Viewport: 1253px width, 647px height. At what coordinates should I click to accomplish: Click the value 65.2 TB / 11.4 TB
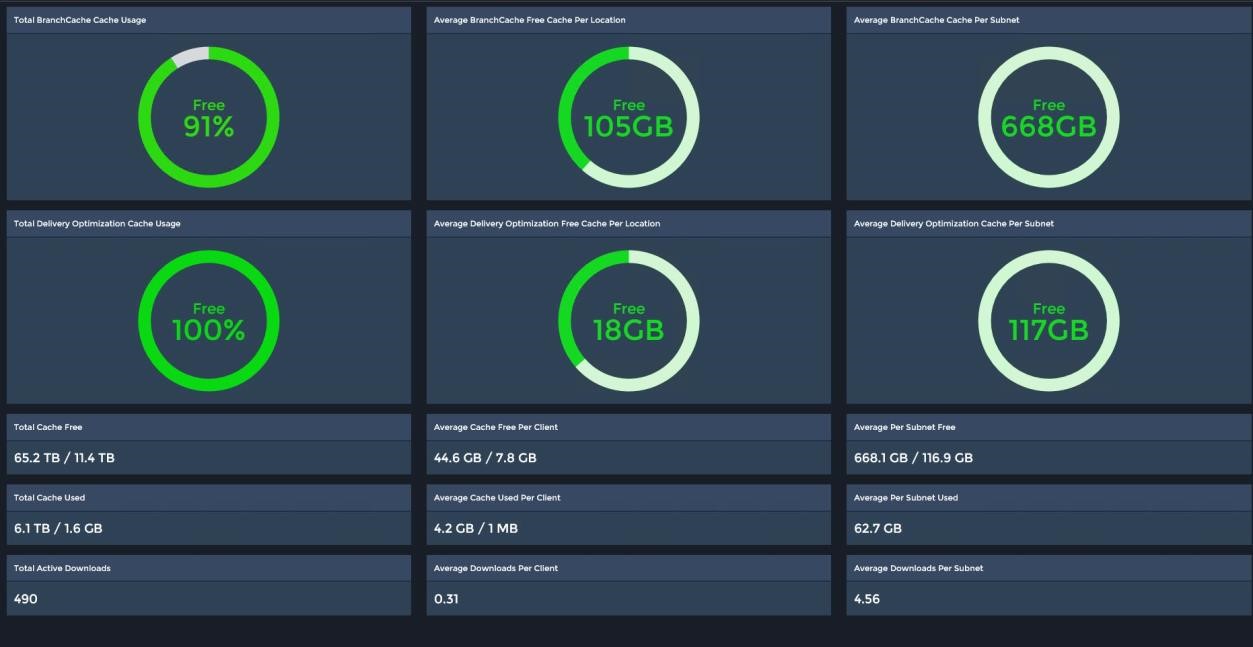click(x=64, y=458)
